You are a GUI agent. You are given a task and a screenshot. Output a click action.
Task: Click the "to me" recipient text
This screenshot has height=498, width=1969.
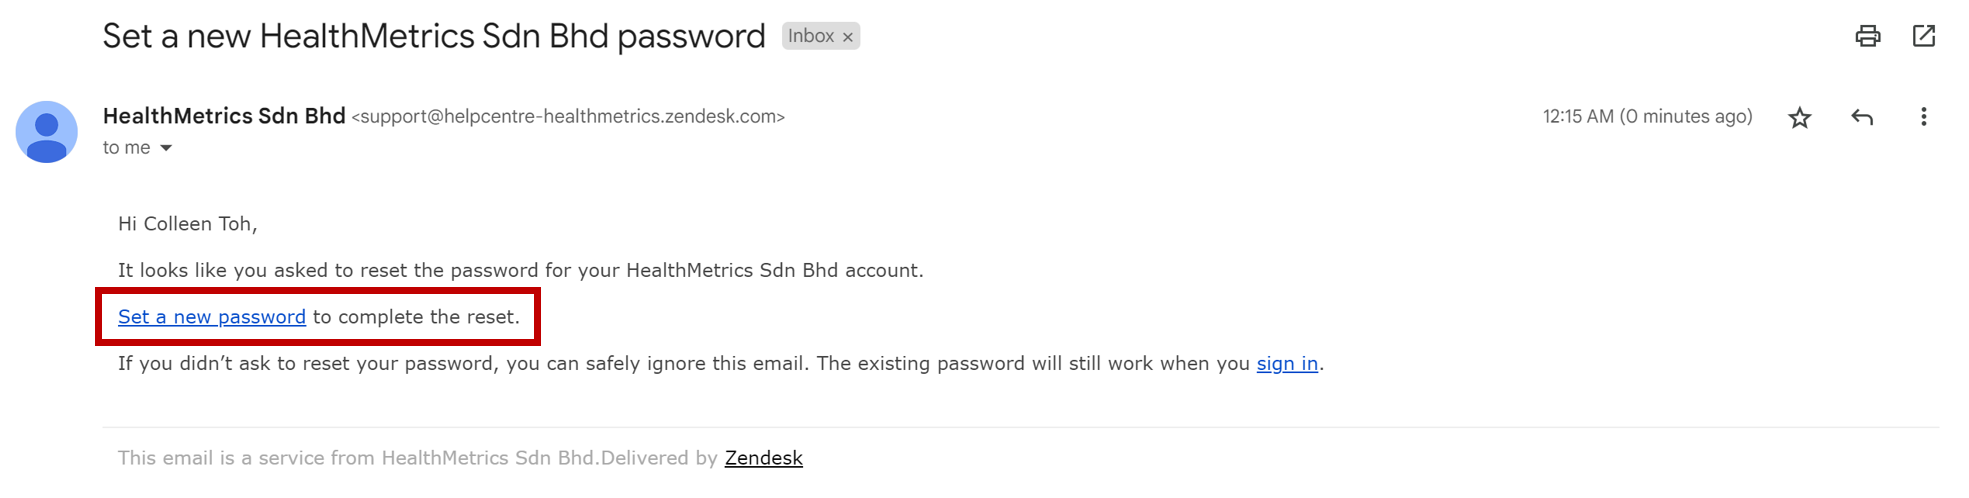126,148
